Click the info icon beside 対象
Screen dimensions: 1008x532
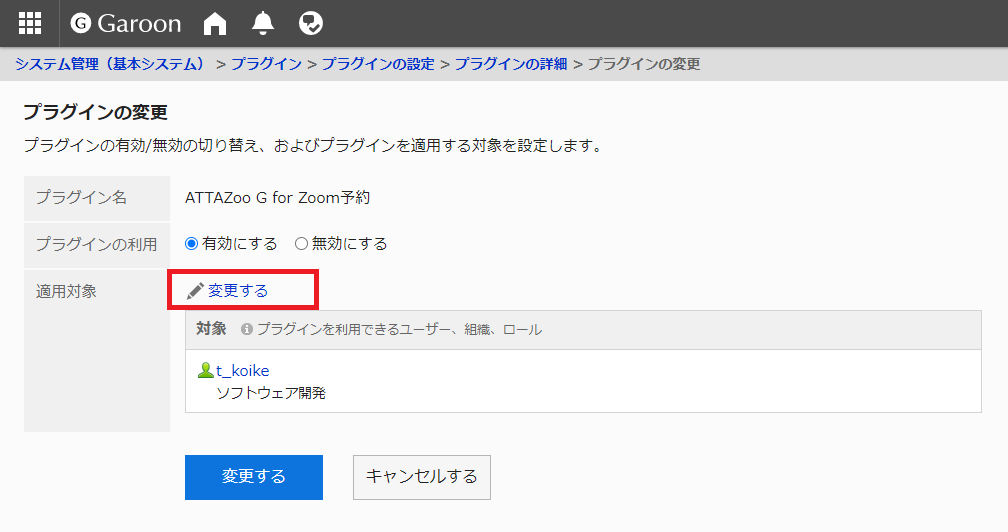pos(247,329)
